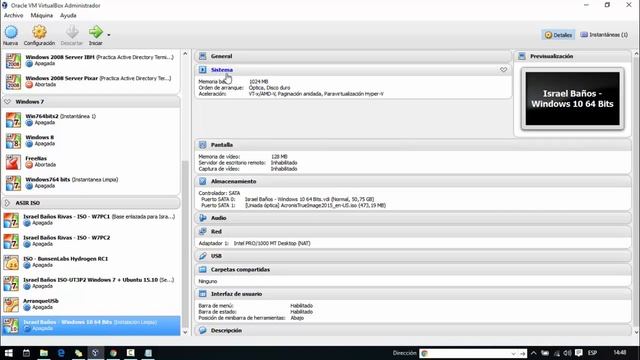Image resolution: width=640 pixels, height=360 pixels.
Task: Click the taskbar volume icon
Action: (567, 353)
